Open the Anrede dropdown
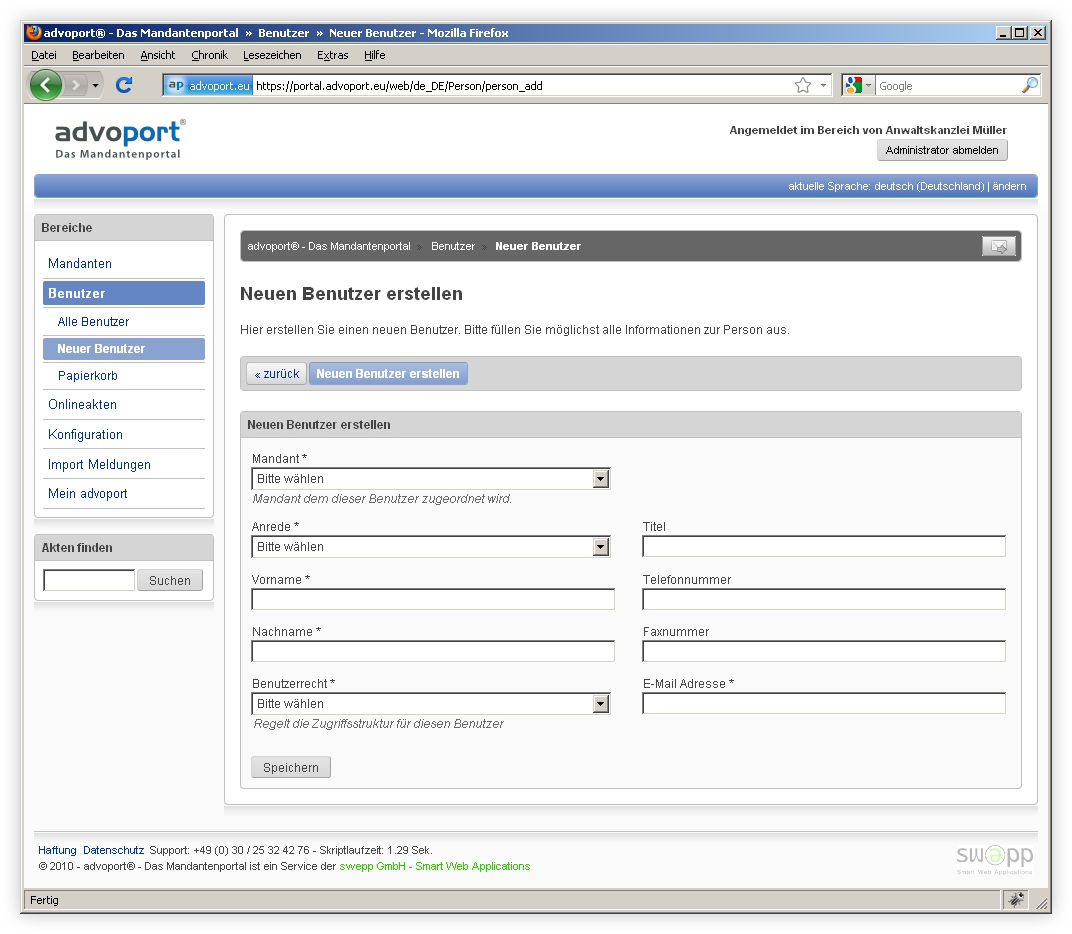The image size is (1072, 934). 431,547
